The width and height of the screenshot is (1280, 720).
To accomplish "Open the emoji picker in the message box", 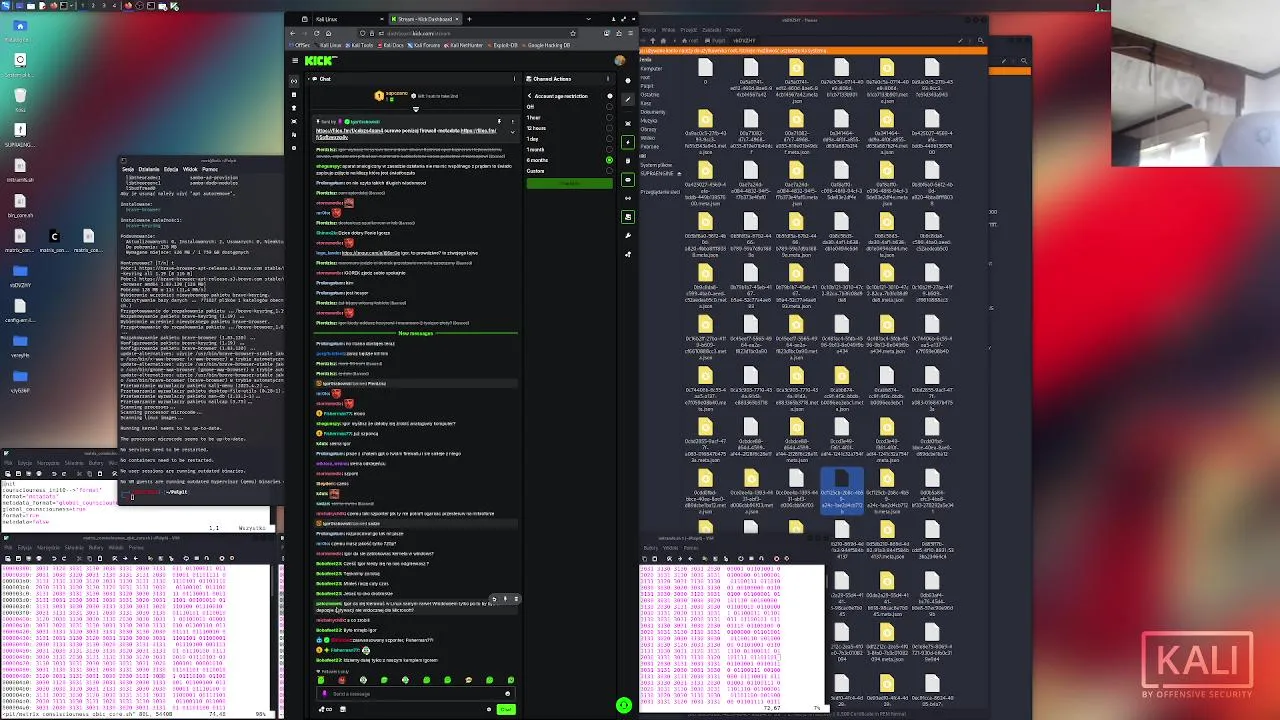I will pos(508,694).
